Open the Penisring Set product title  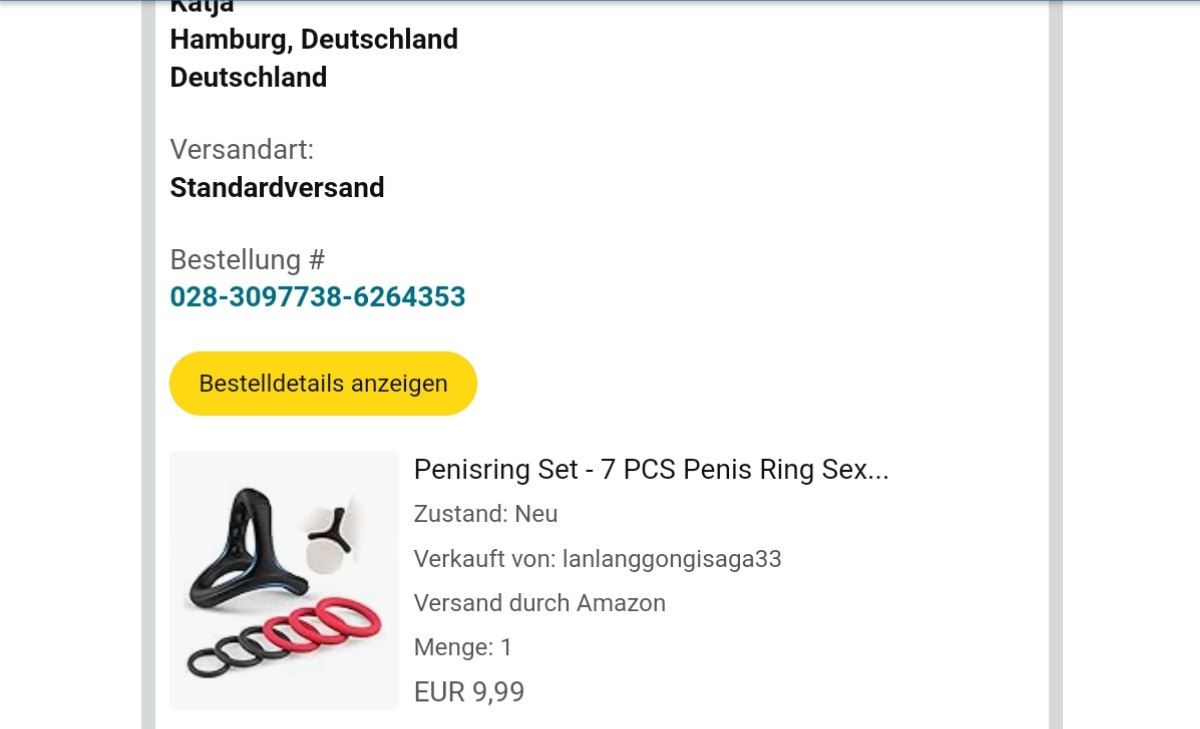[651, 469]
